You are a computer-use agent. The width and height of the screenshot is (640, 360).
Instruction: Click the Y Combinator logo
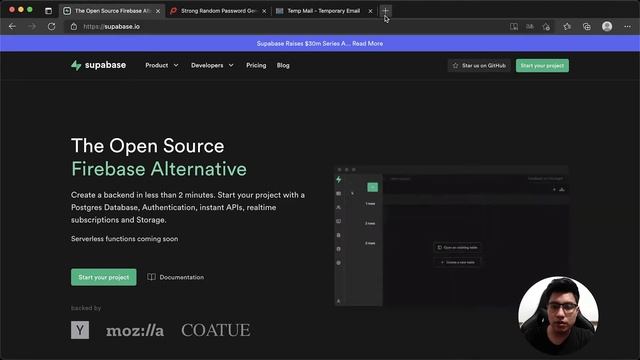click(80, 330)
